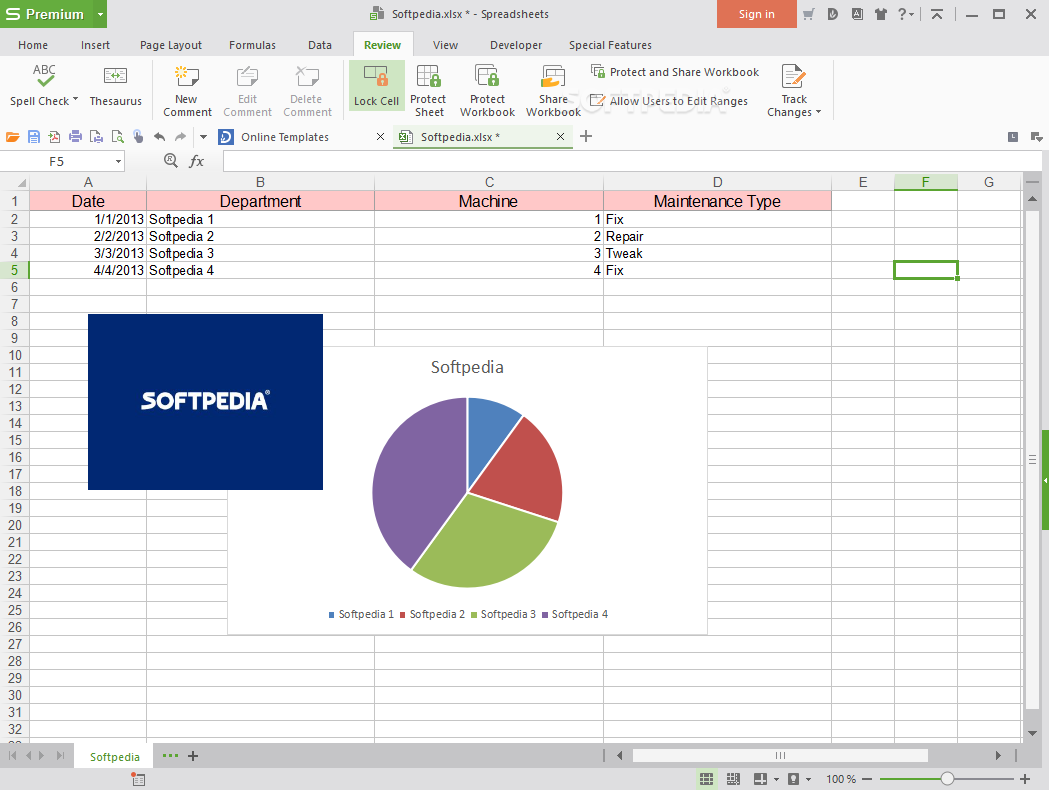Image resolution: width=1049 pixels, height=790 pixels.
Task: Click the Open folder icon in quick toolbar
Action: point(12,137)
